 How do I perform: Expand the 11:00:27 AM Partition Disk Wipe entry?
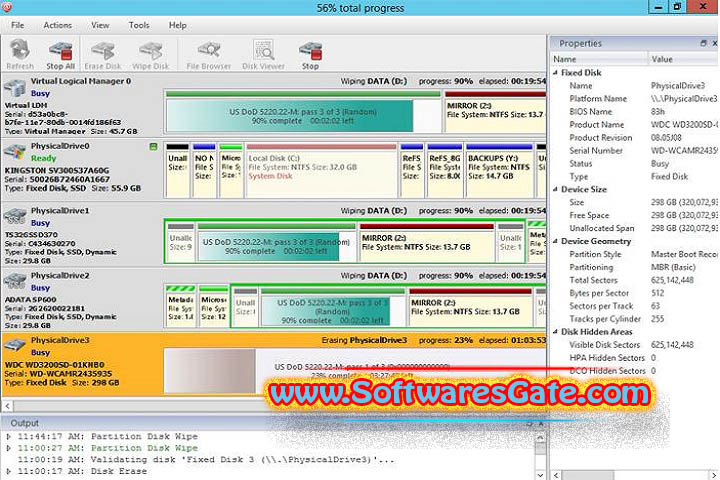[x=8, y=448]
